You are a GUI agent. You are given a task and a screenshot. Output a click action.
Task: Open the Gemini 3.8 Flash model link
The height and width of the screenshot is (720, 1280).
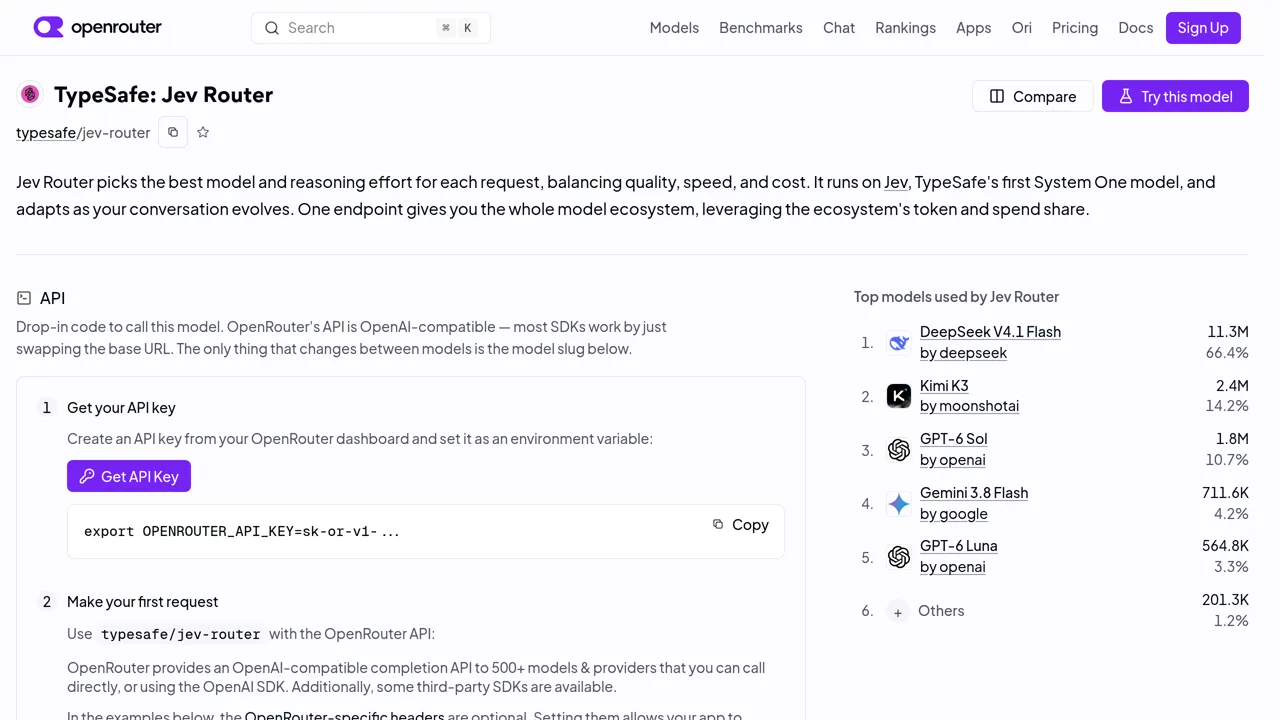pos(974,493)
